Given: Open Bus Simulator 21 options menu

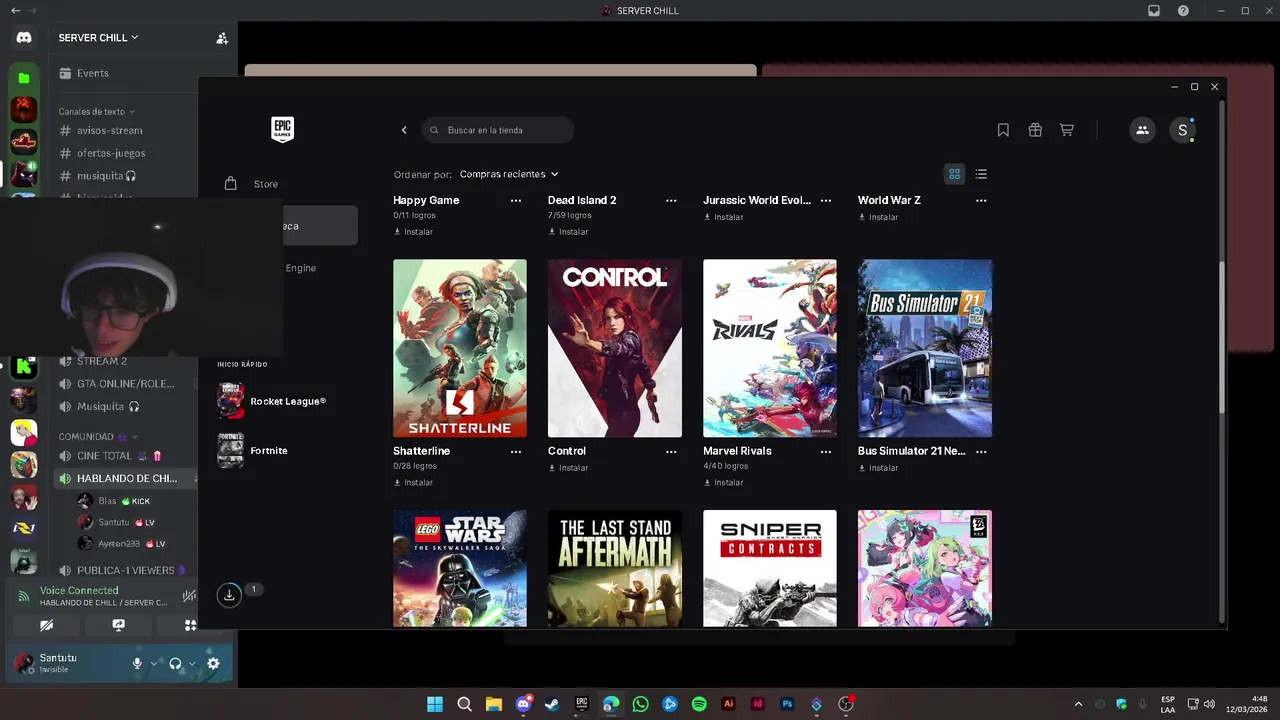Looking at the screenshot, I should click(x=981, y=452).
